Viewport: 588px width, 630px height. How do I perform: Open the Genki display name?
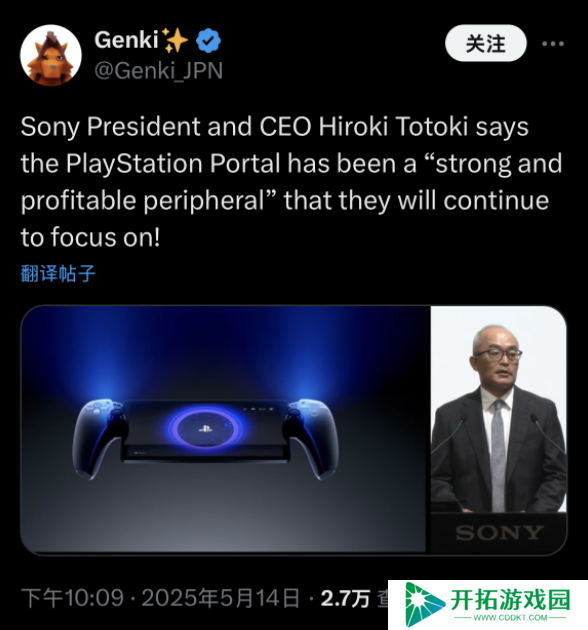[126, 40]
